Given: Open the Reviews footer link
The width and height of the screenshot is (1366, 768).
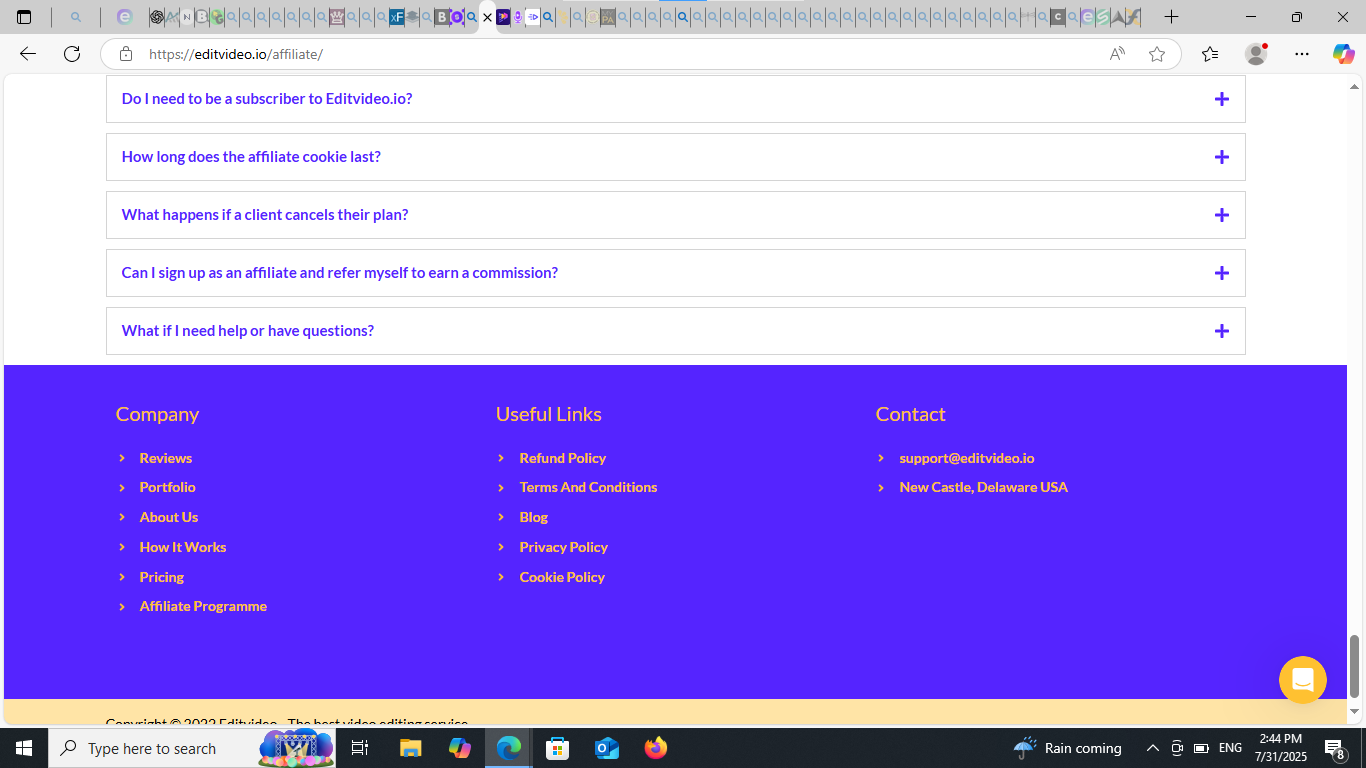Looking at the screenshot, I should 165,458.
